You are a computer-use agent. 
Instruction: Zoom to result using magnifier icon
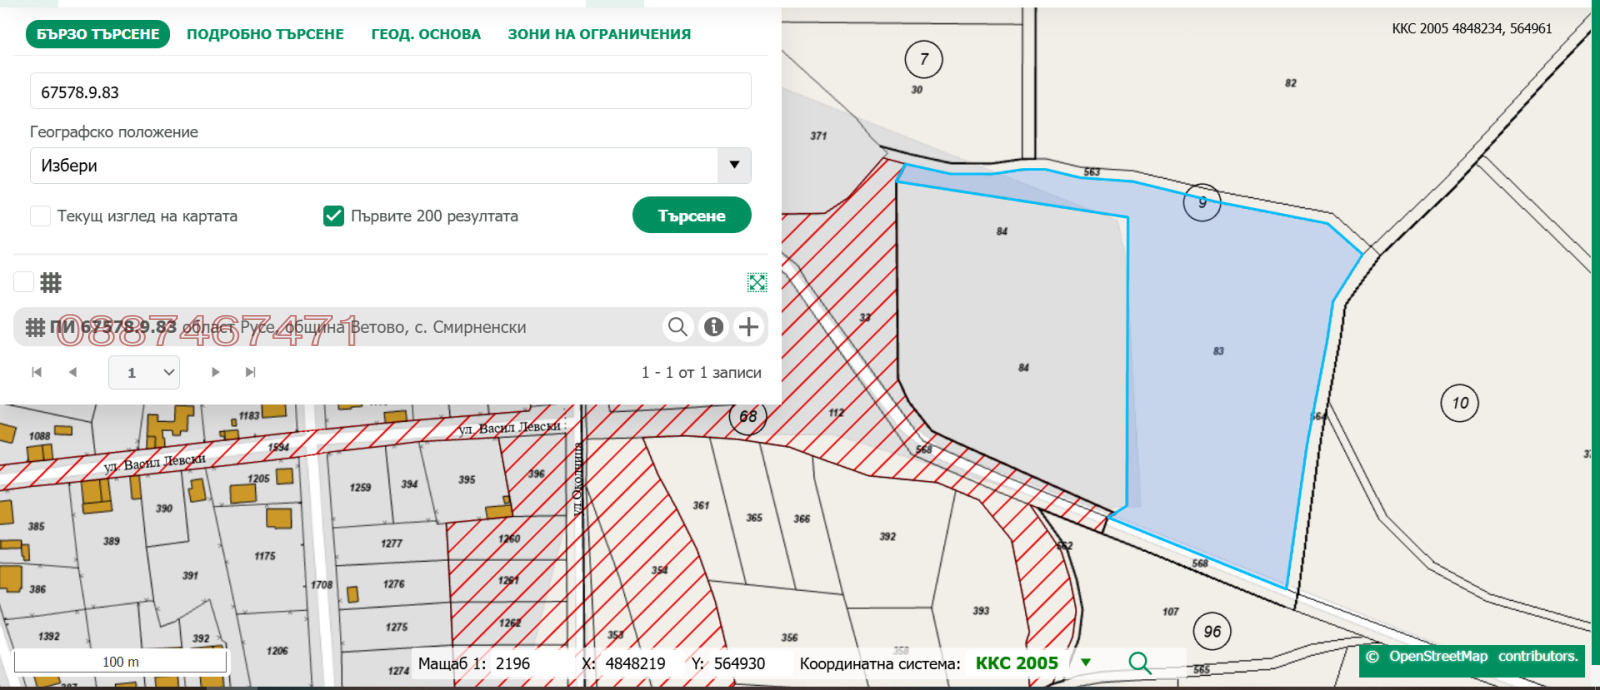pos(677,327)
